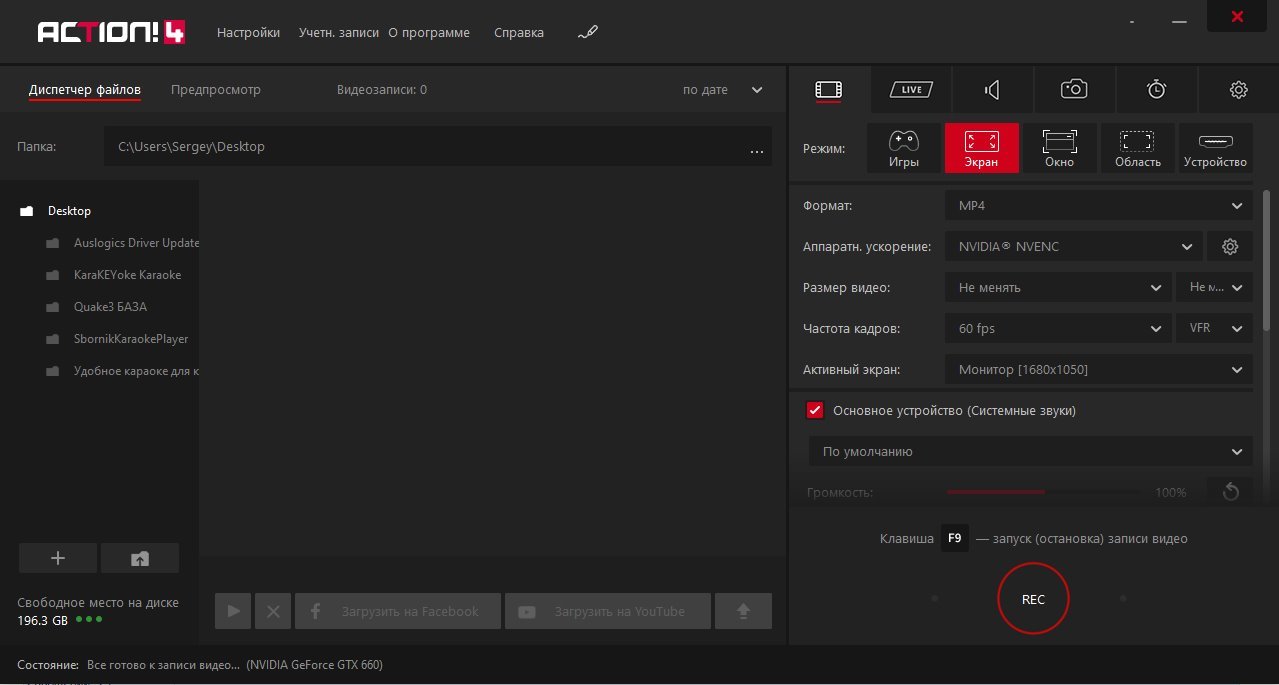Select Экран (screen) recording mode
Image resolution: width=1279 pixels, height=685 pixels.
[981, 148]
